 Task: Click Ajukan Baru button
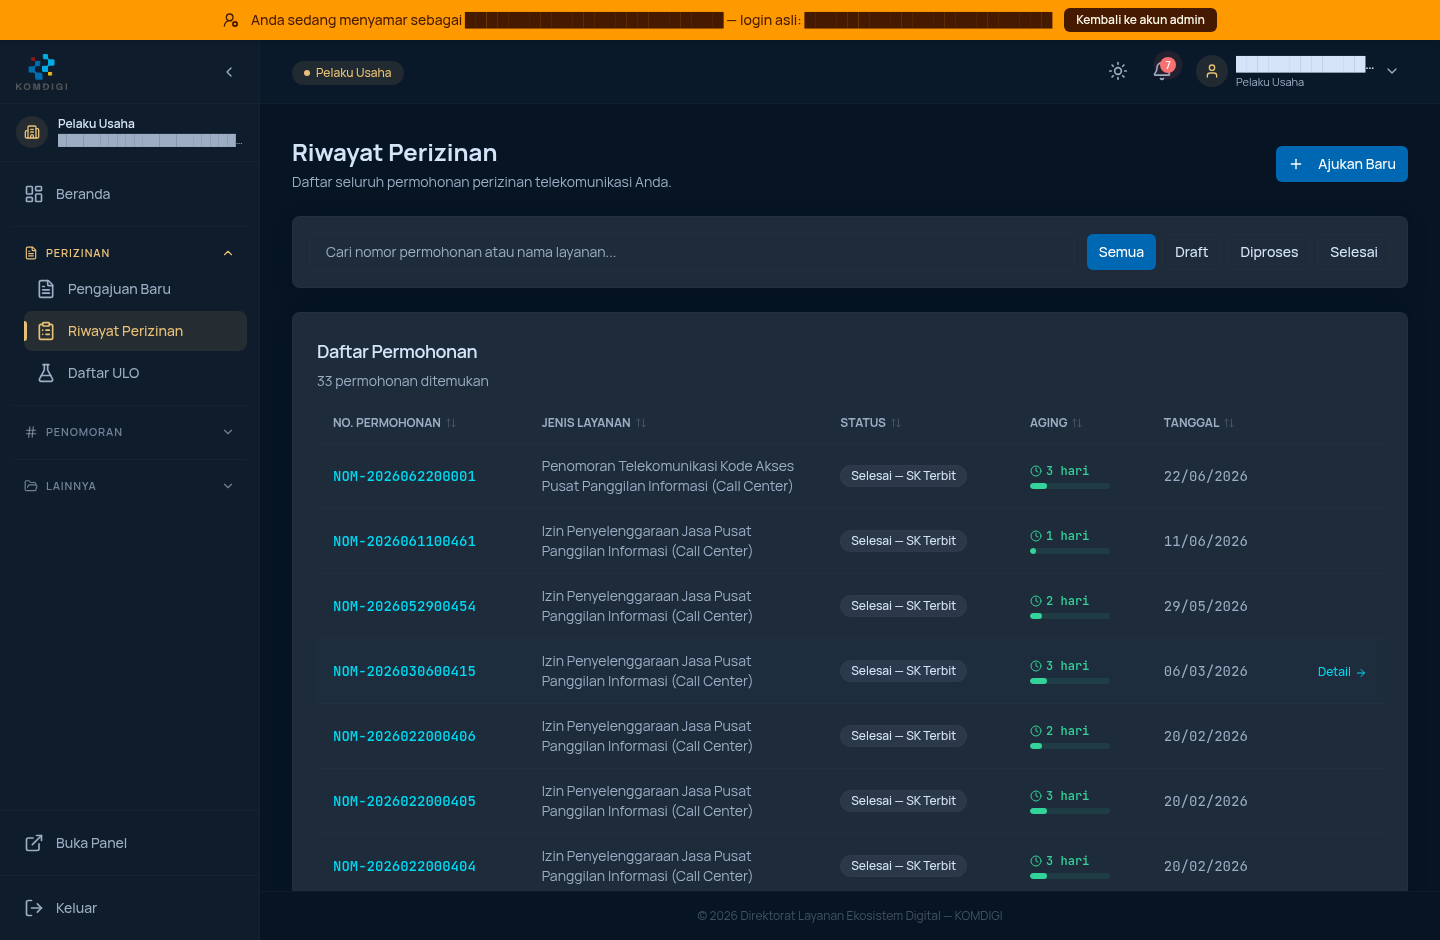coord(1341,164)
